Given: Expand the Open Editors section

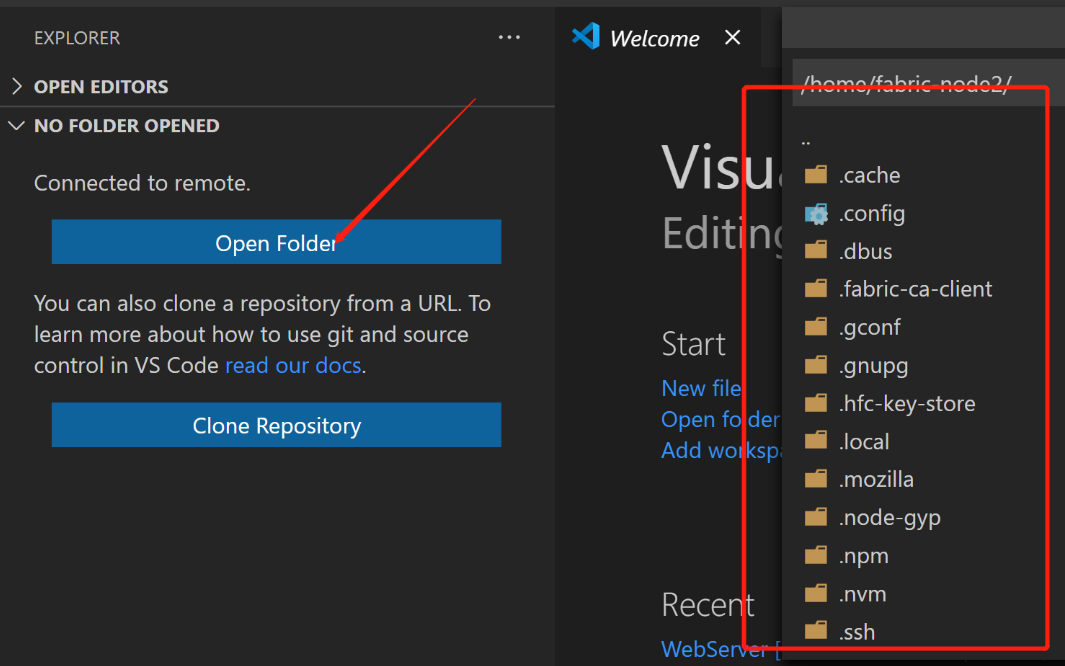Looking at the screenshot, I should click(17, 87).
